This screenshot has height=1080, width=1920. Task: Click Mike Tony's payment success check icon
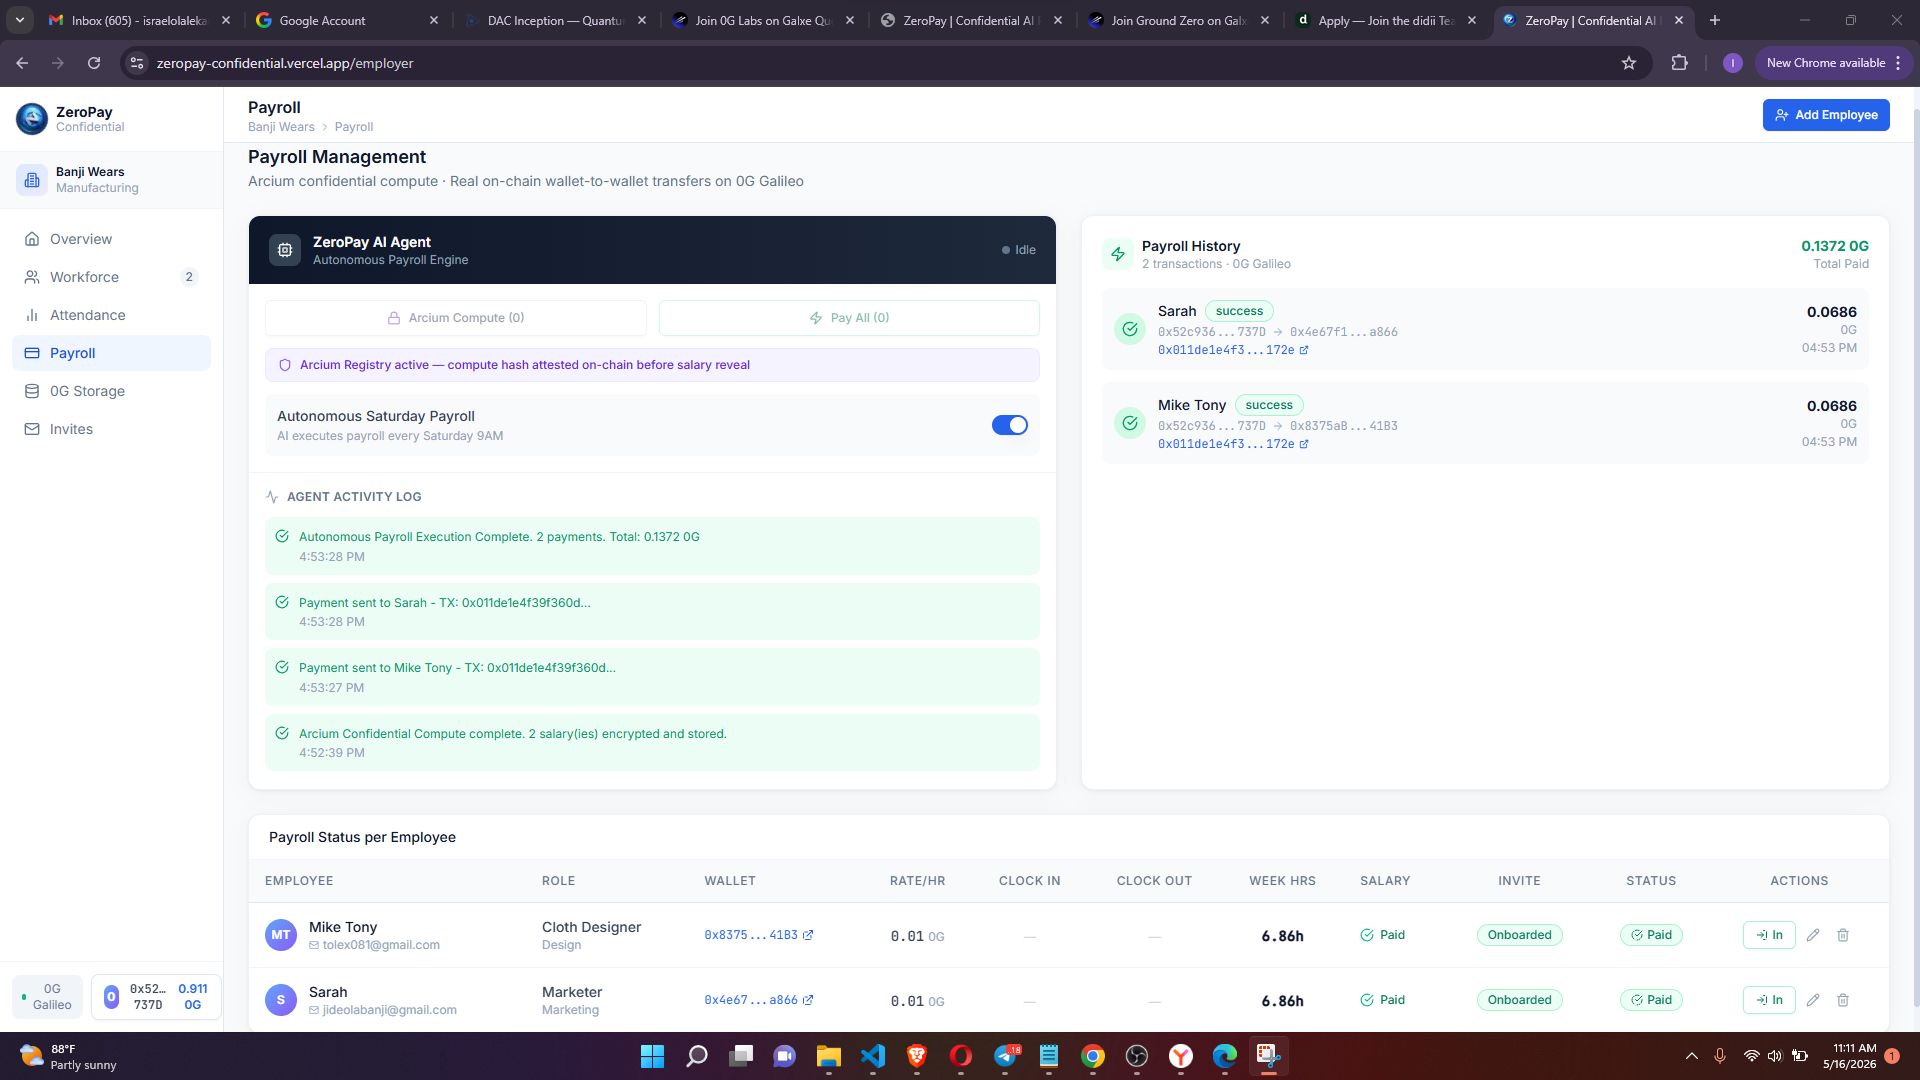click(x=1130, y=423)
